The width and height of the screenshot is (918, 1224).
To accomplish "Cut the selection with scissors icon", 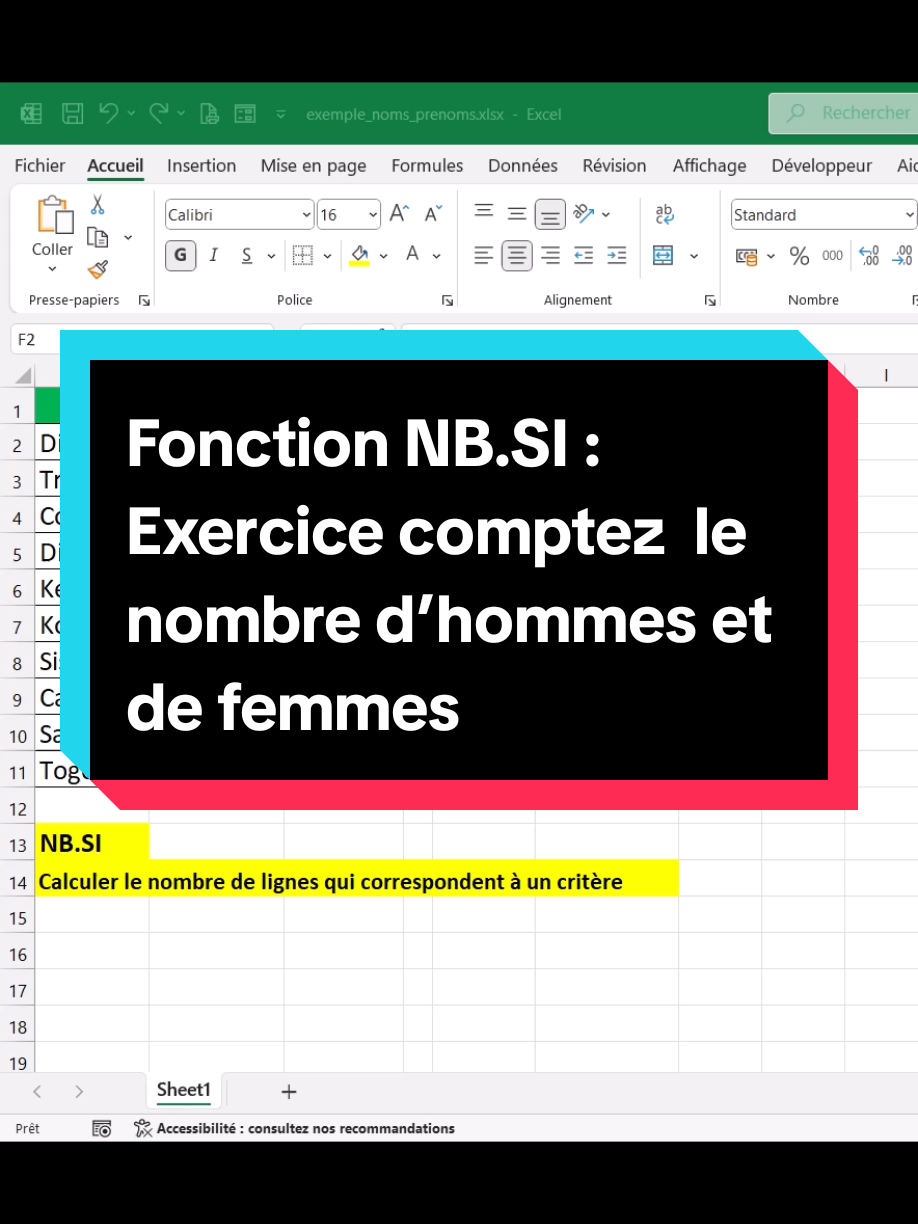I will (97, 204).
